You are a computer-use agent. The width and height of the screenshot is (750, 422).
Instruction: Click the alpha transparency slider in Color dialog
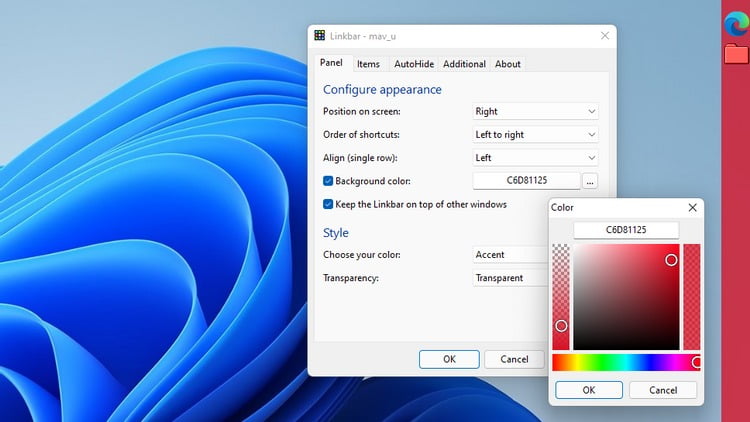click(x=561, y=297)
